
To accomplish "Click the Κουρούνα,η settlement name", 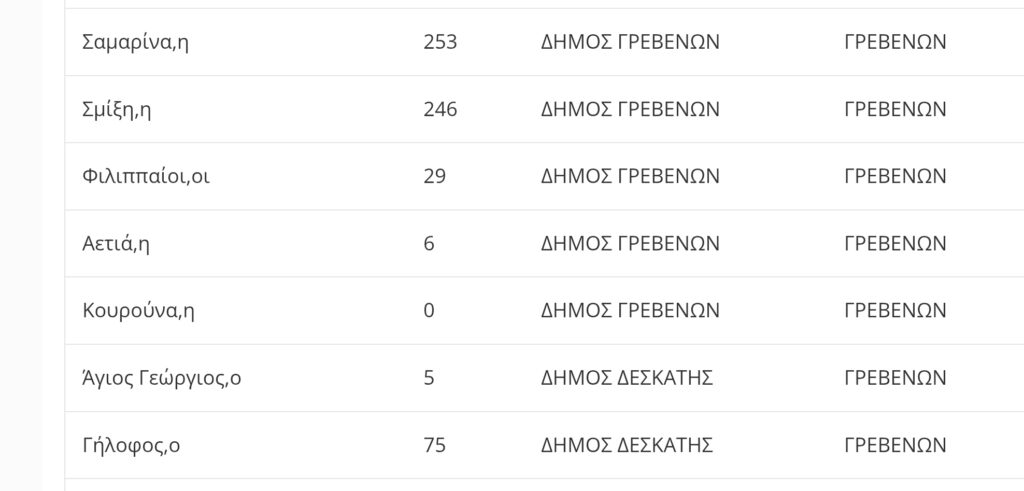I will (138, 310).
